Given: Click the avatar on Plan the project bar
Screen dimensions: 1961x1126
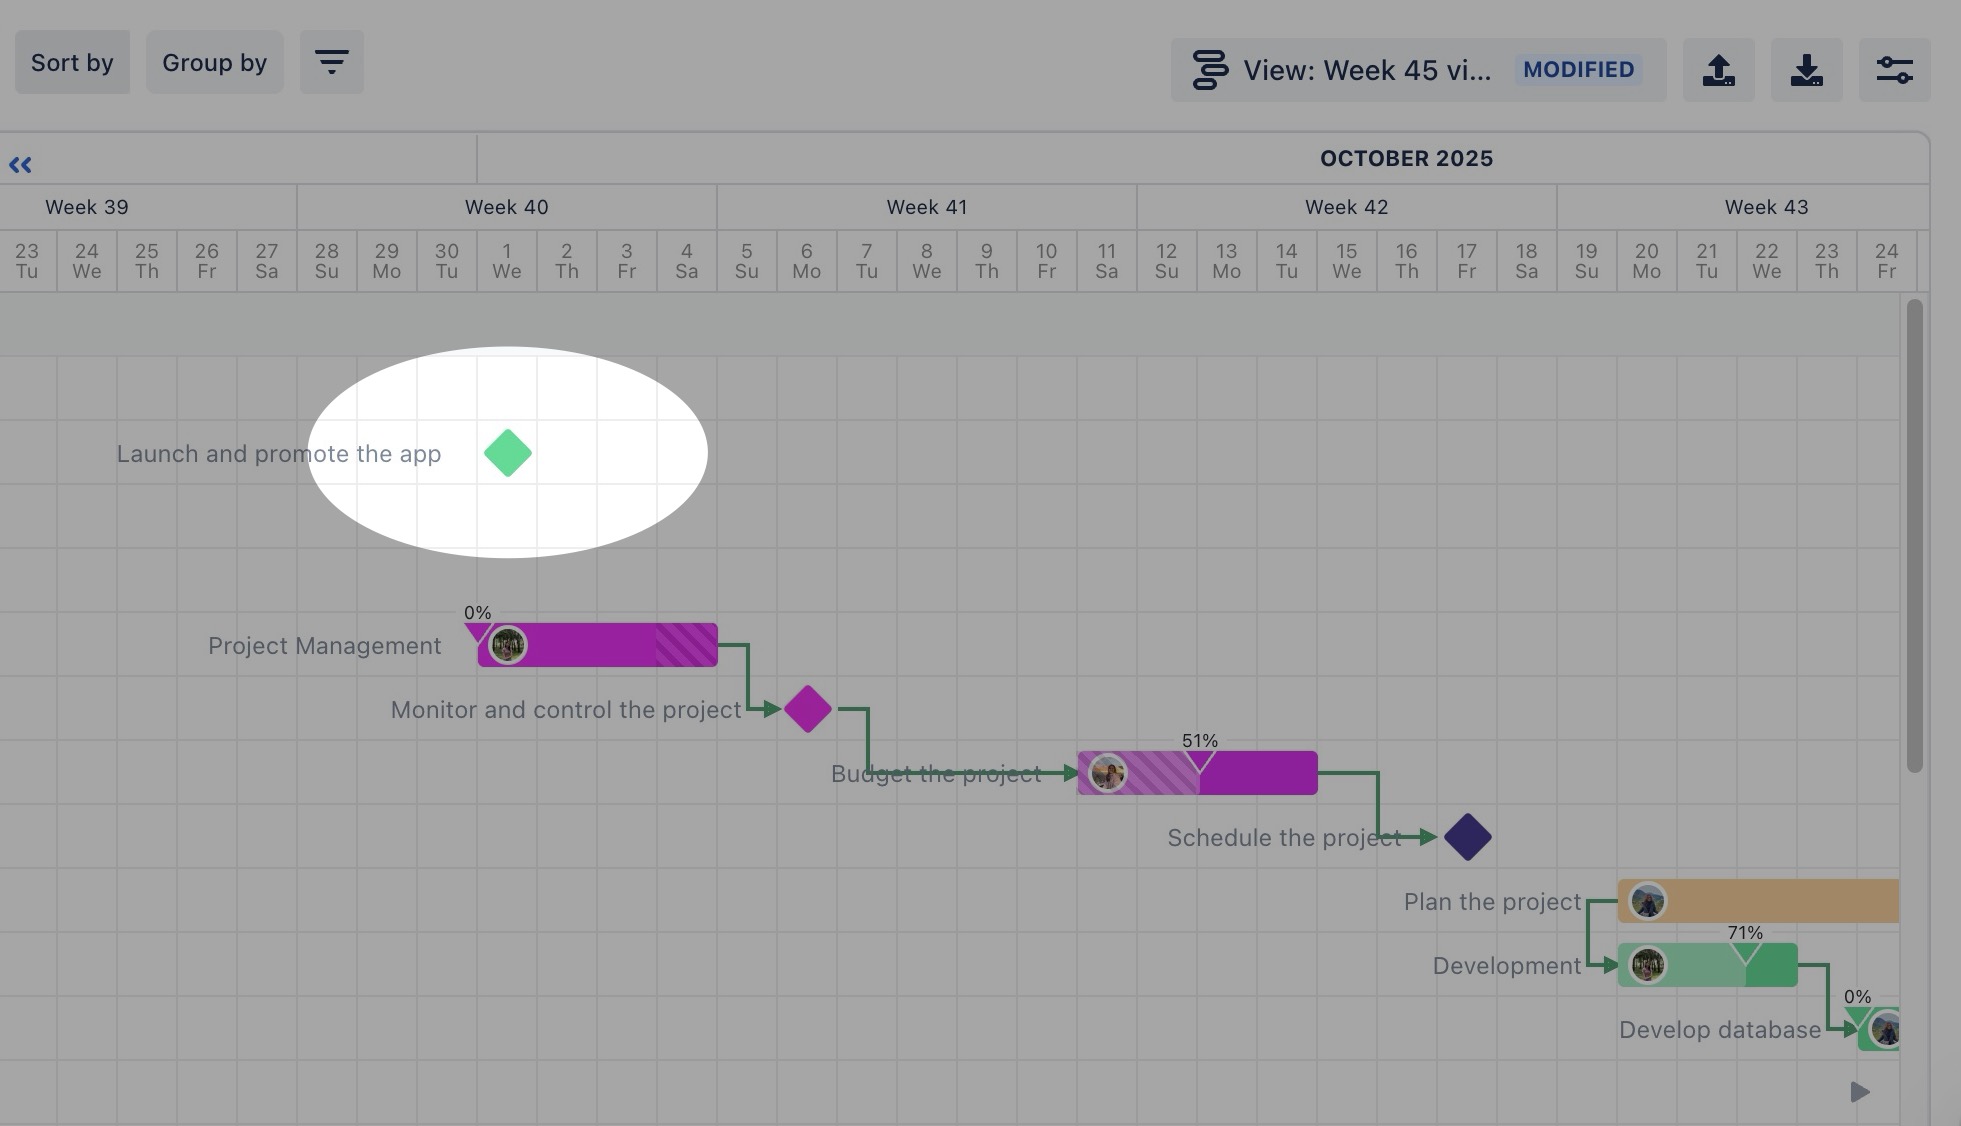Looking at the screenshot, I should 1648,901.
